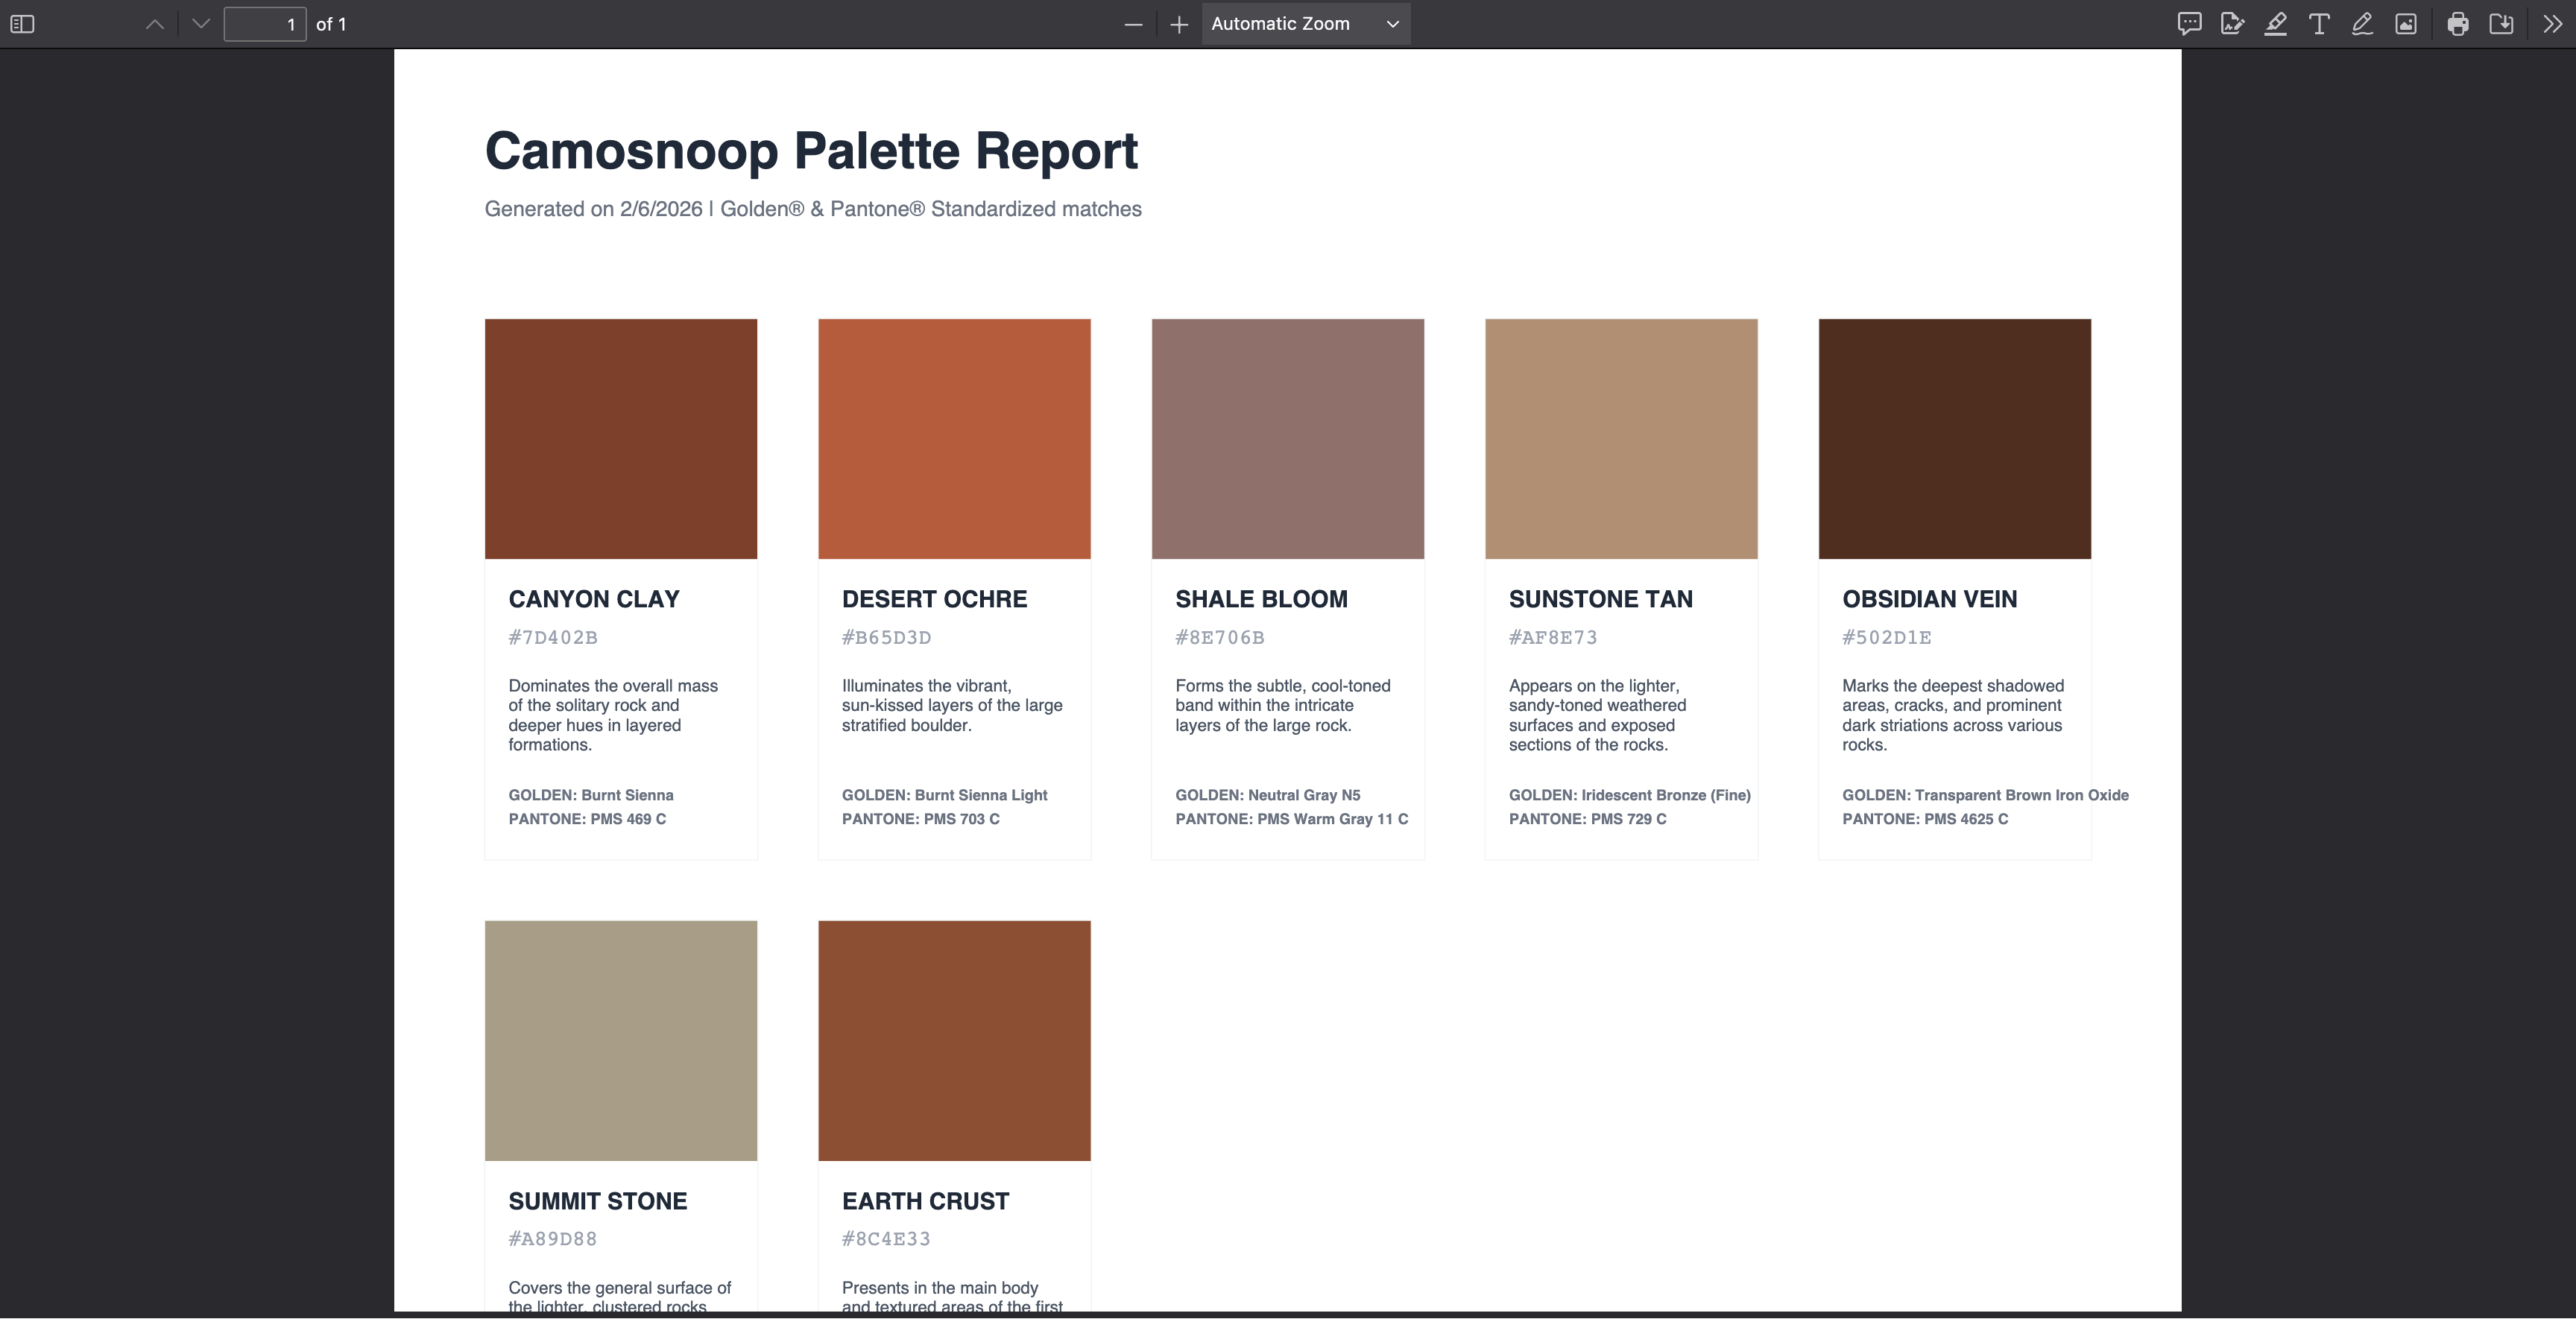Zoom out with the minus button
Viewport: 2576px width, 1319px height.
coord(1133,24)
